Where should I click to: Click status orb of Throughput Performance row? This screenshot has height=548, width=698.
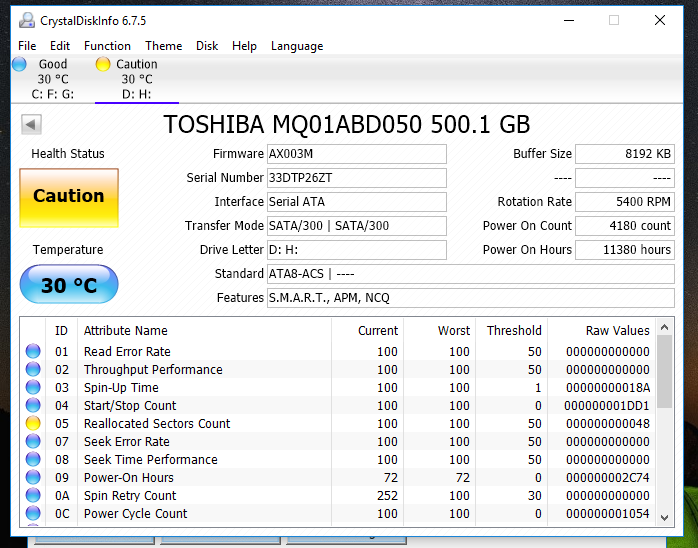coord(33,369)
